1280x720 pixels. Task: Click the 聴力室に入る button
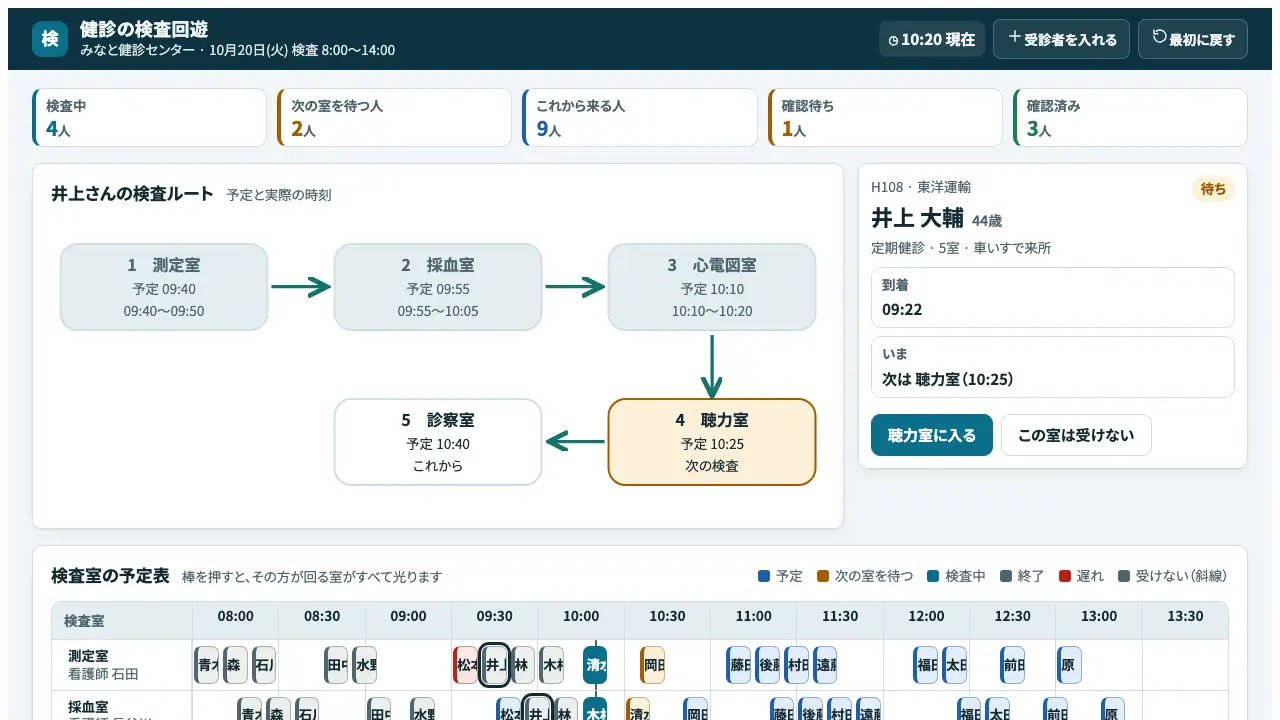(x=932, y=435)
